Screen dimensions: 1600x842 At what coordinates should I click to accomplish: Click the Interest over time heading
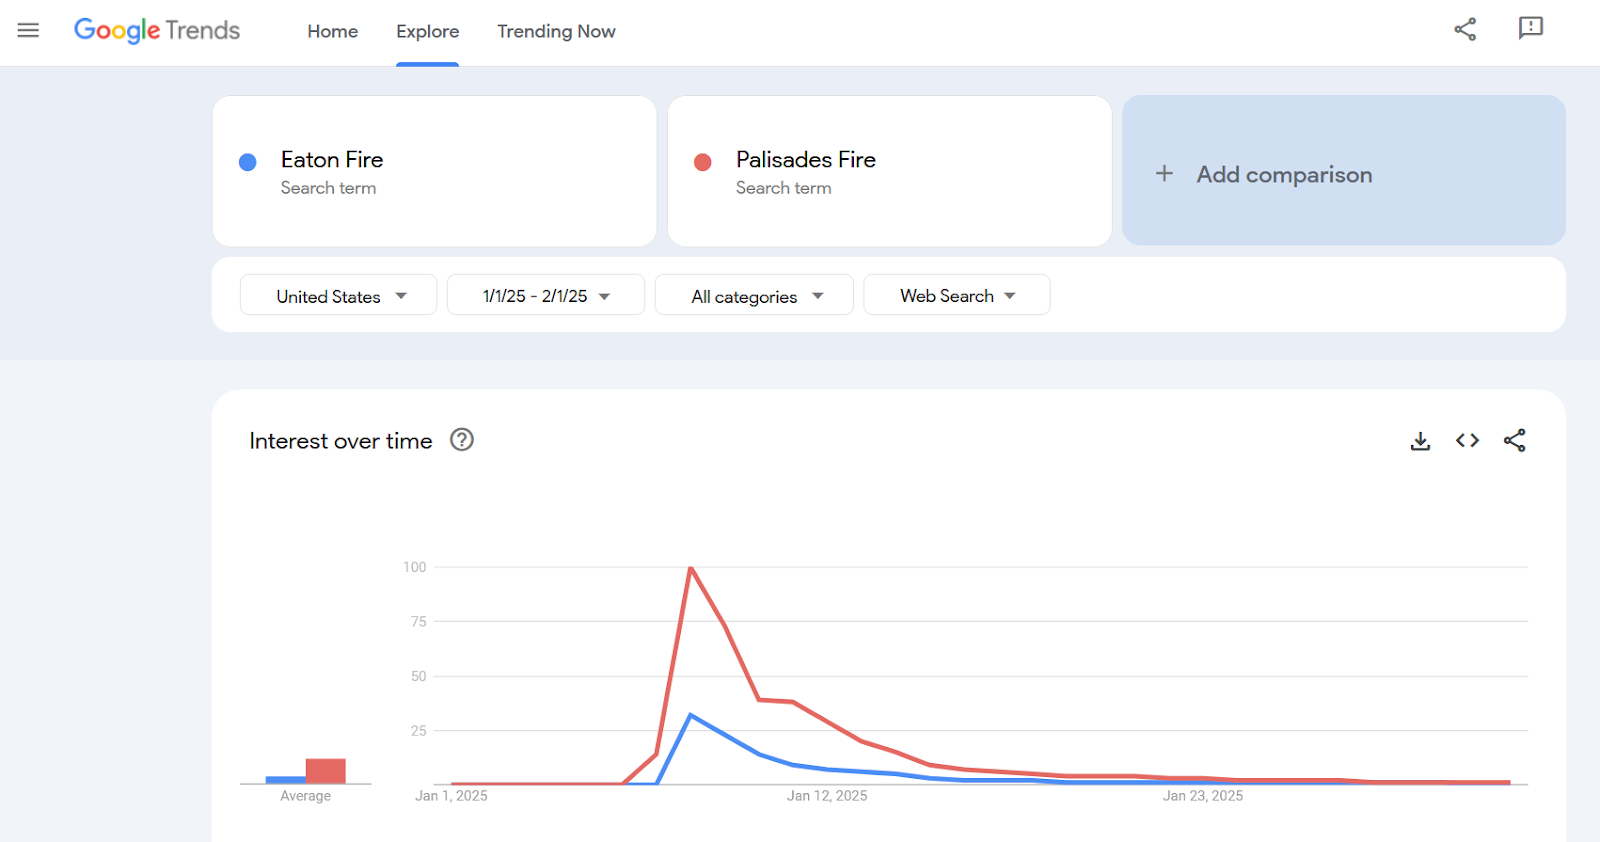[341, 441]
